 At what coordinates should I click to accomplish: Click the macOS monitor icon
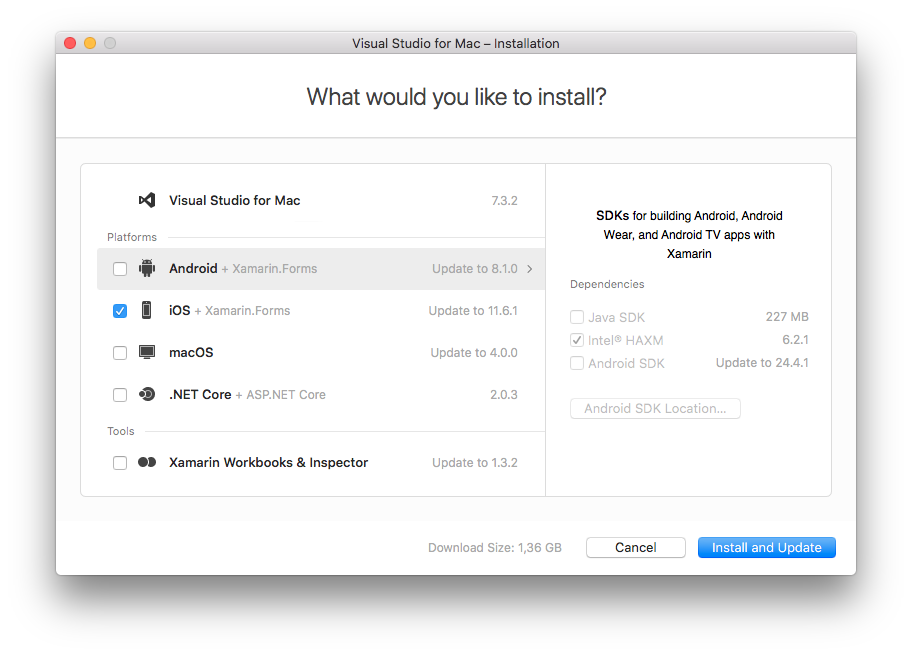tap(147, 352)
